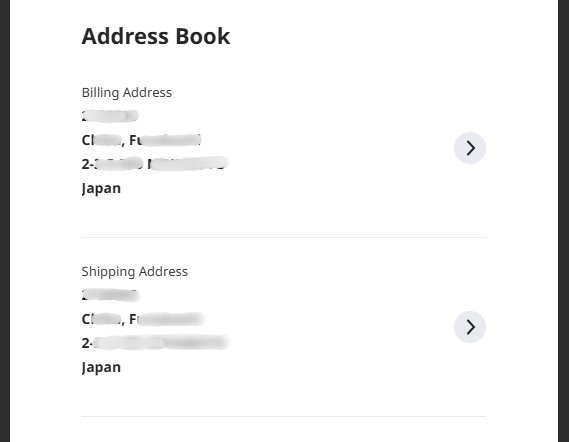
Task: Click the divider line below the shipping address
Action: 284,416
